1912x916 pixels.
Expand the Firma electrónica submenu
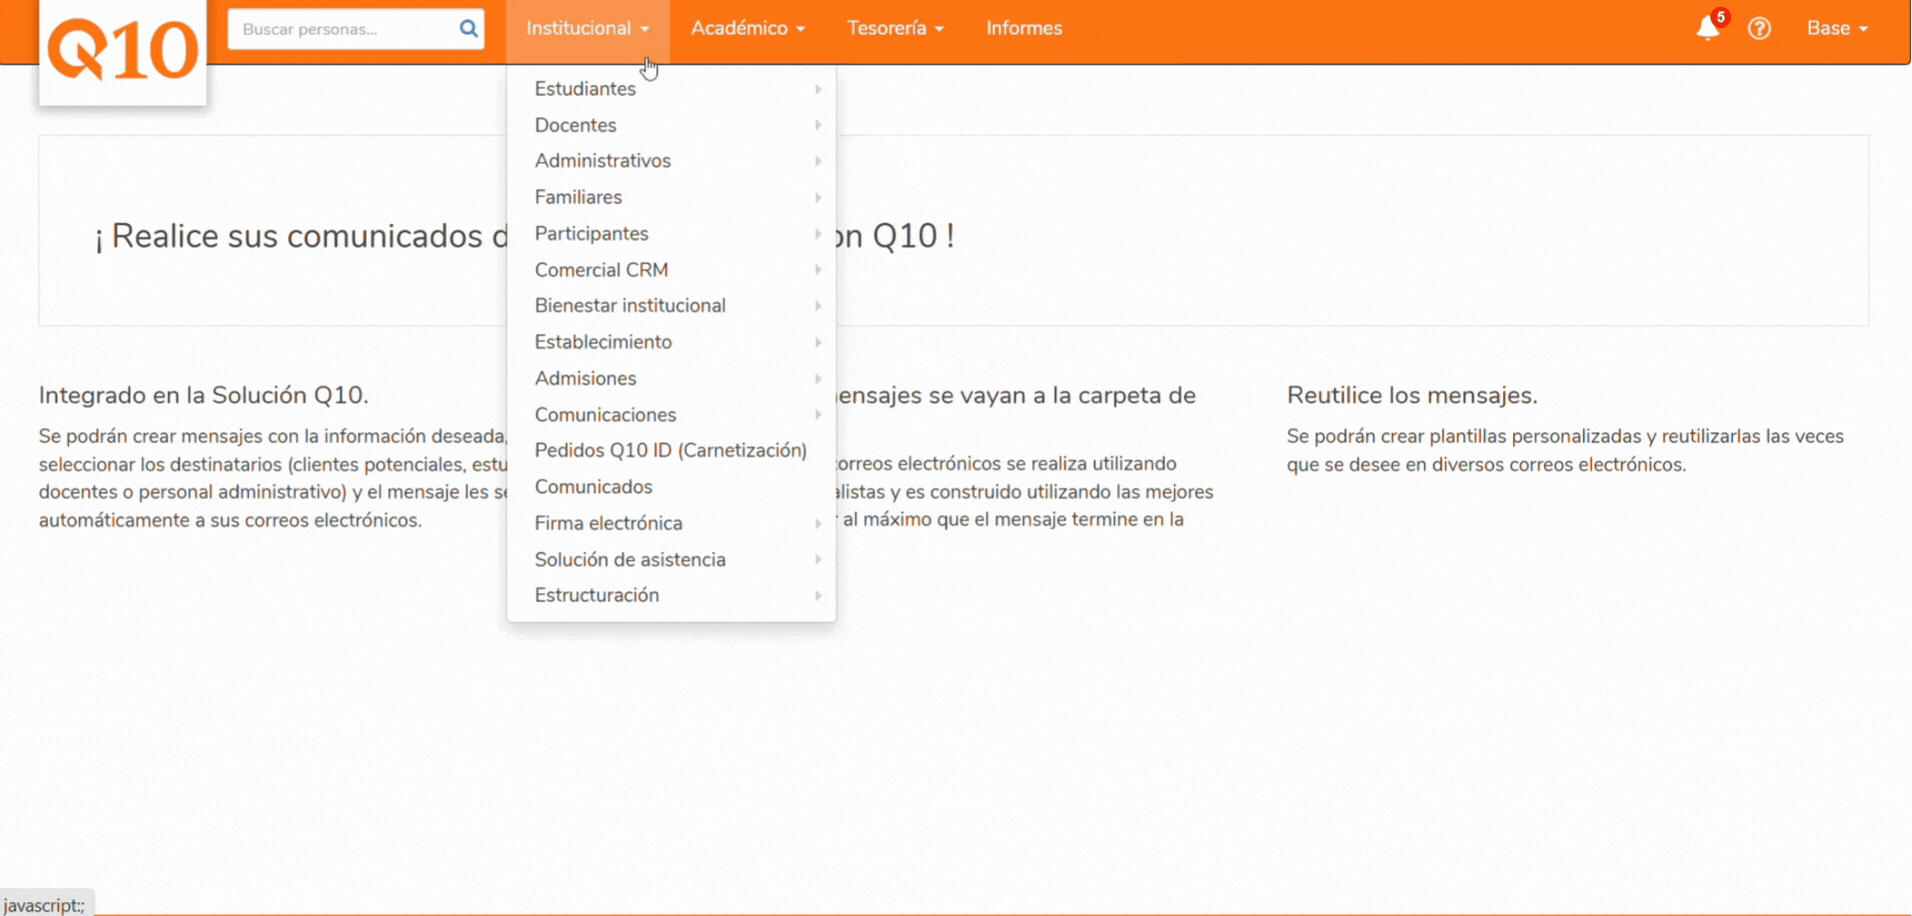tap(671, 523)
